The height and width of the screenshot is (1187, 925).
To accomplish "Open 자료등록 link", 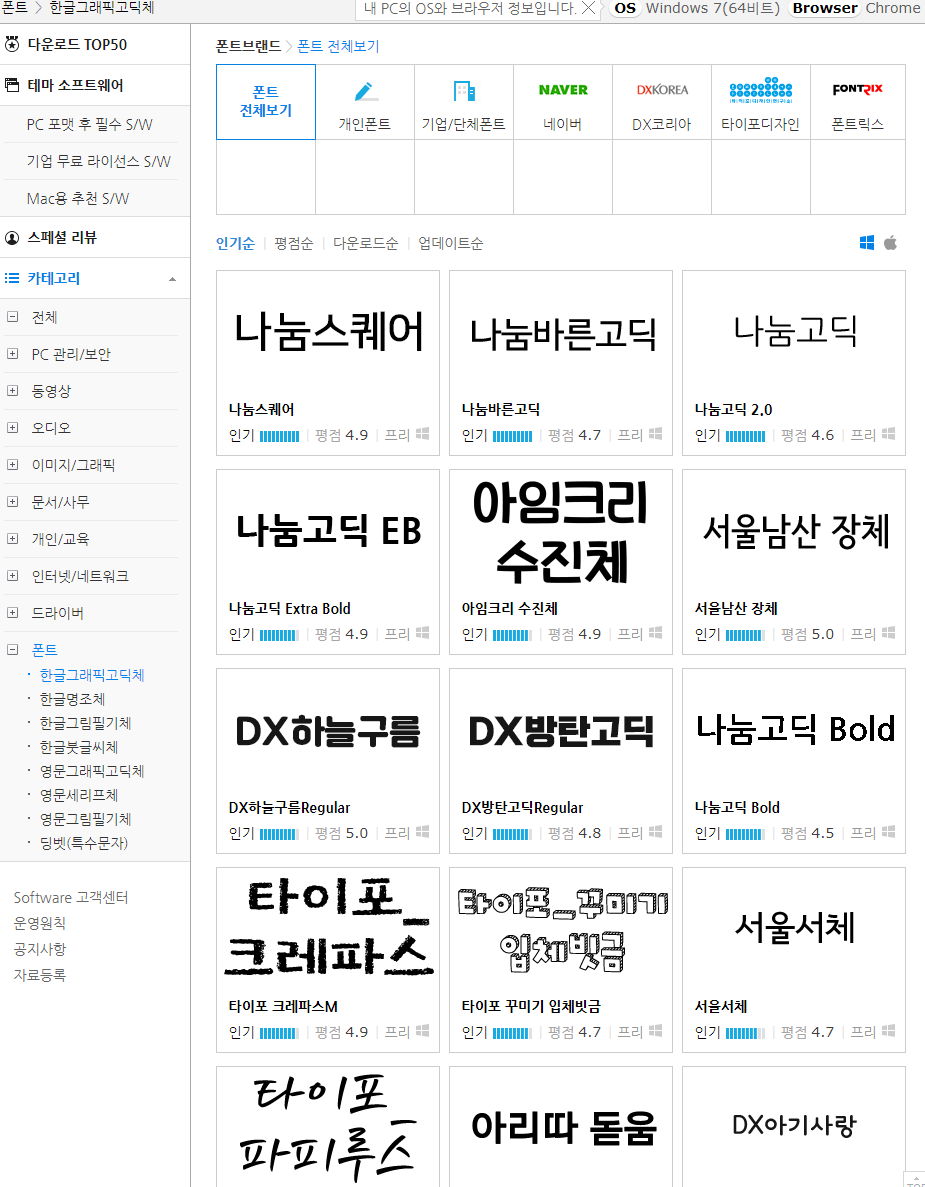I will tap(39, 975).
